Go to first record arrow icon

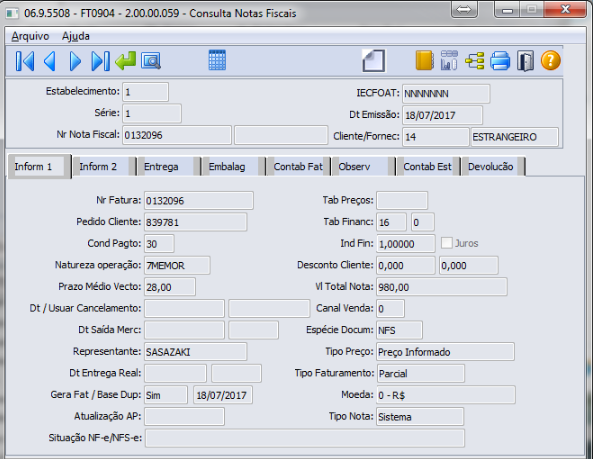pyautogui.click(x=25, y=61)
